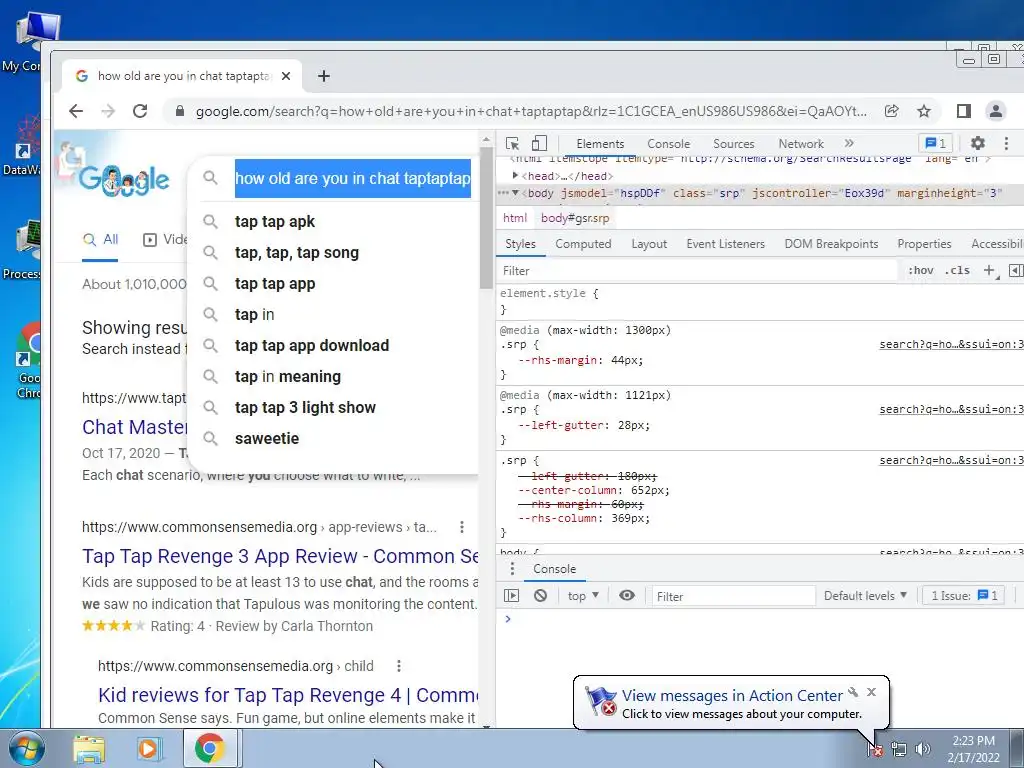Open Windows Media Player from the taskbar
Screen dimensions: 1024x768
[148, 749]
